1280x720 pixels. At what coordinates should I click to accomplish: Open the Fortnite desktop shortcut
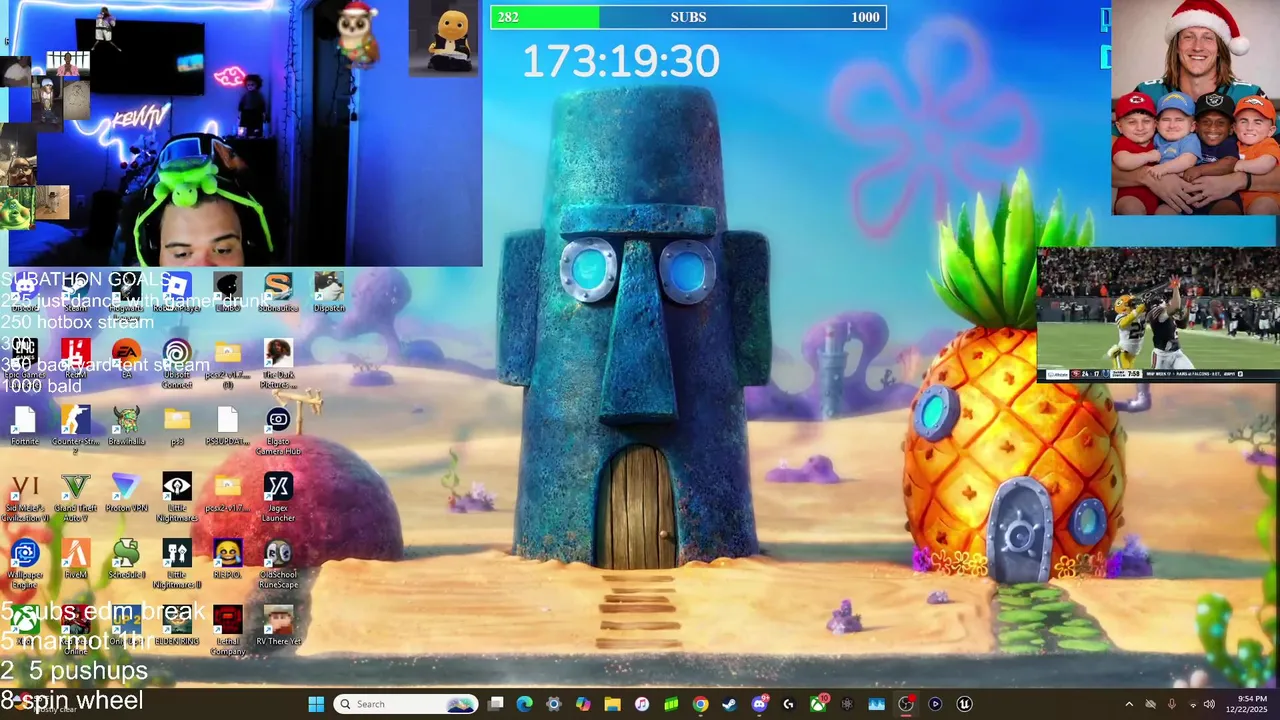pos(25,425)
